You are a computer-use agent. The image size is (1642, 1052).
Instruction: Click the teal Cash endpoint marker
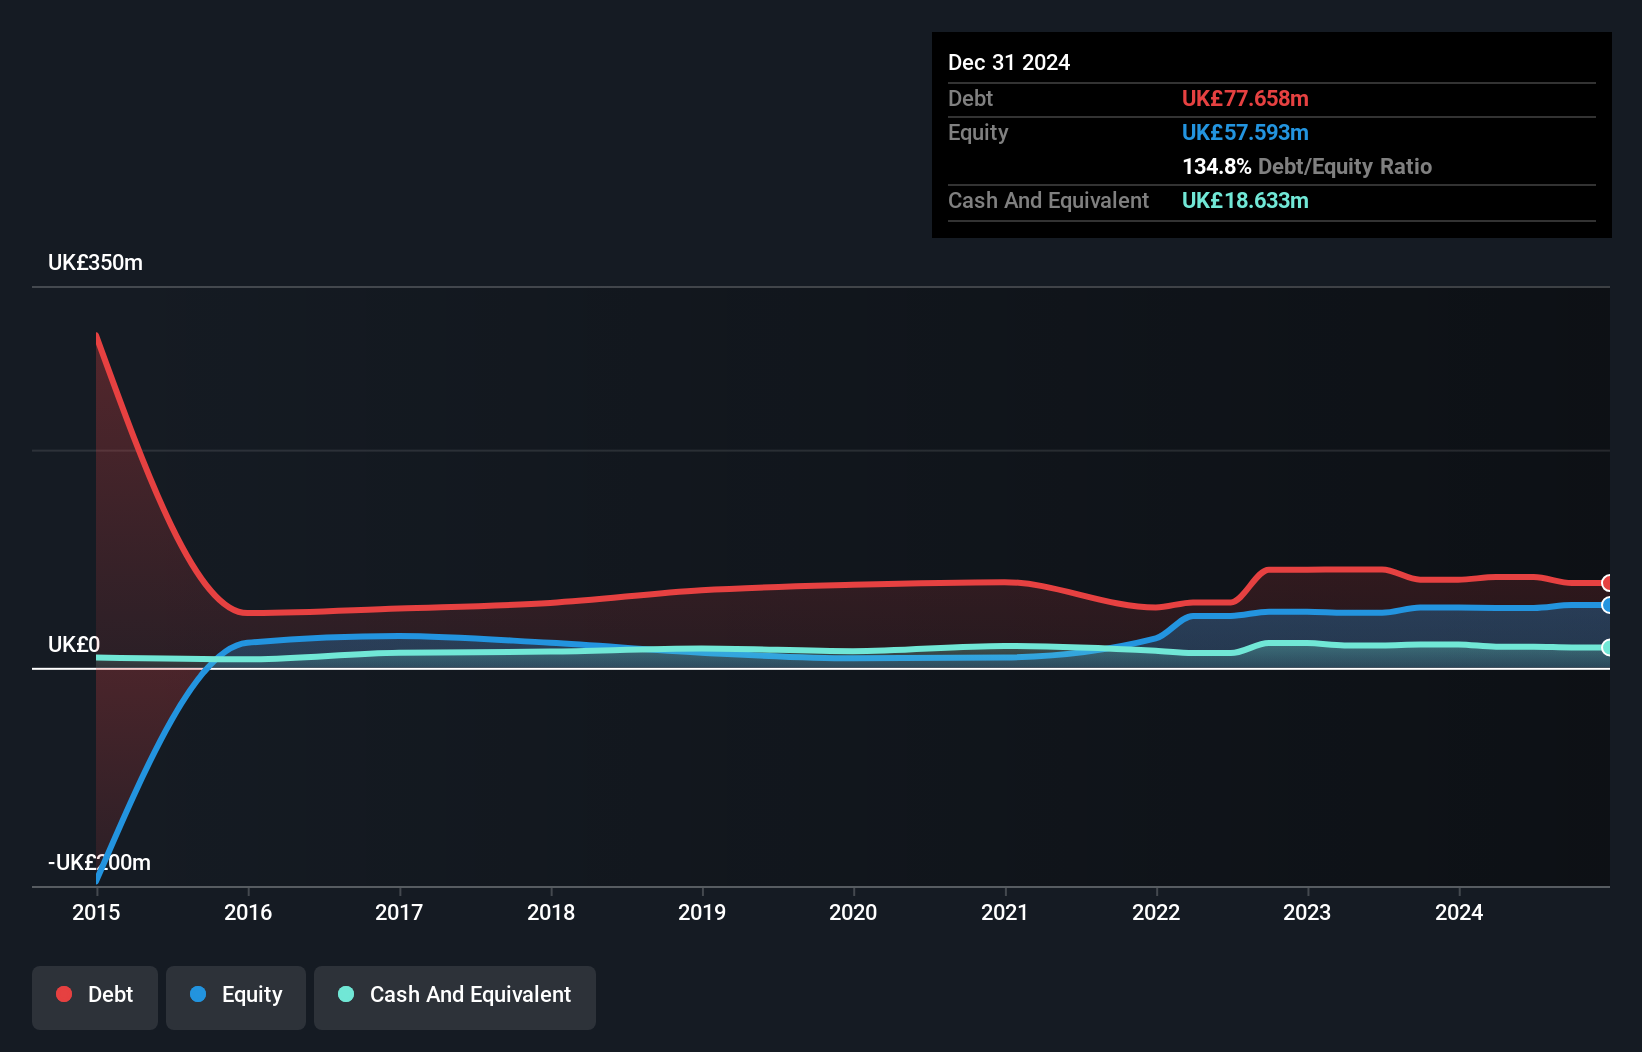point(1608,647)
